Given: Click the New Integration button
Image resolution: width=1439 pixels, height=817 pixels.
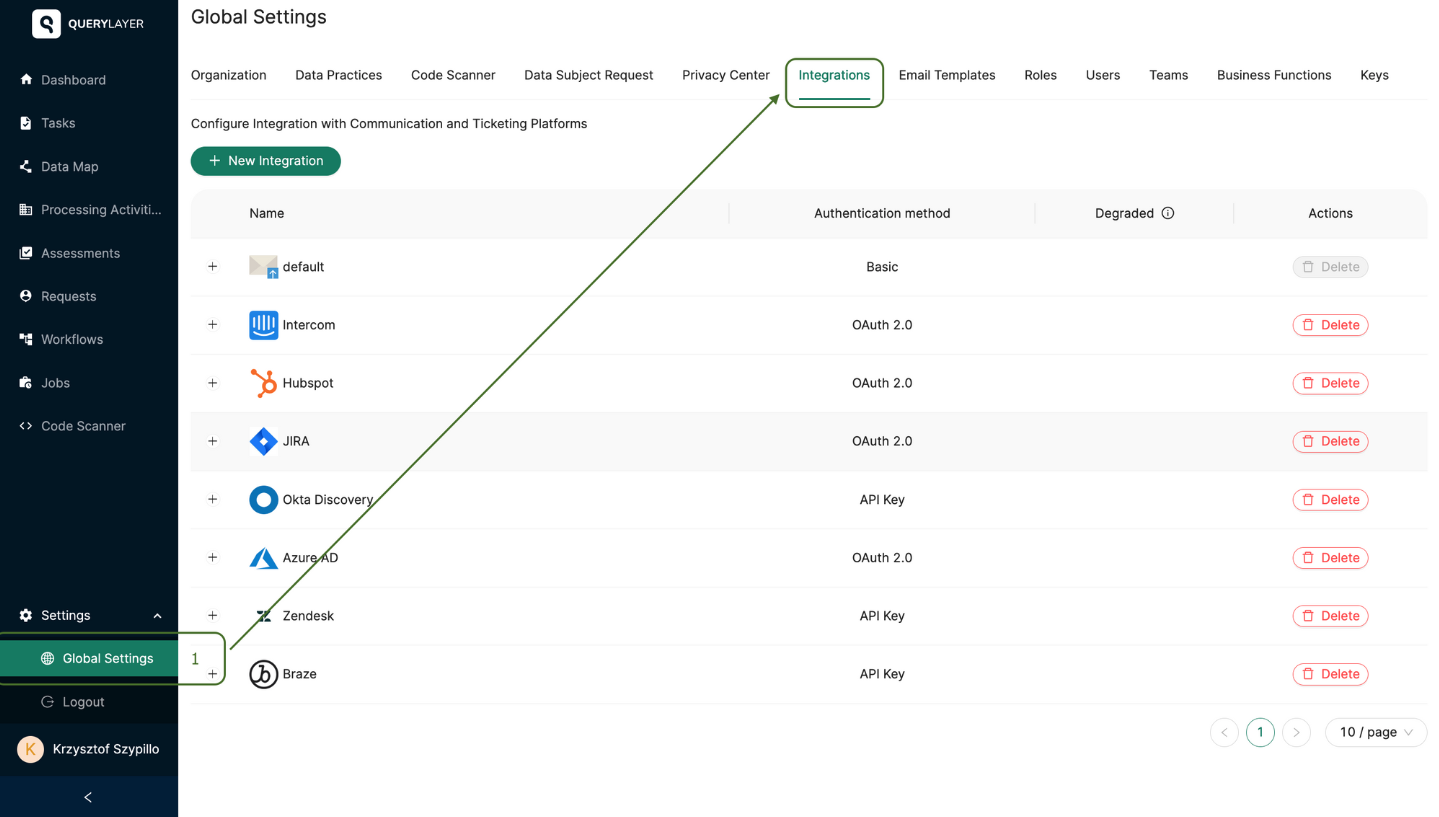Looking at the screenshot, I should click(265, 161).
